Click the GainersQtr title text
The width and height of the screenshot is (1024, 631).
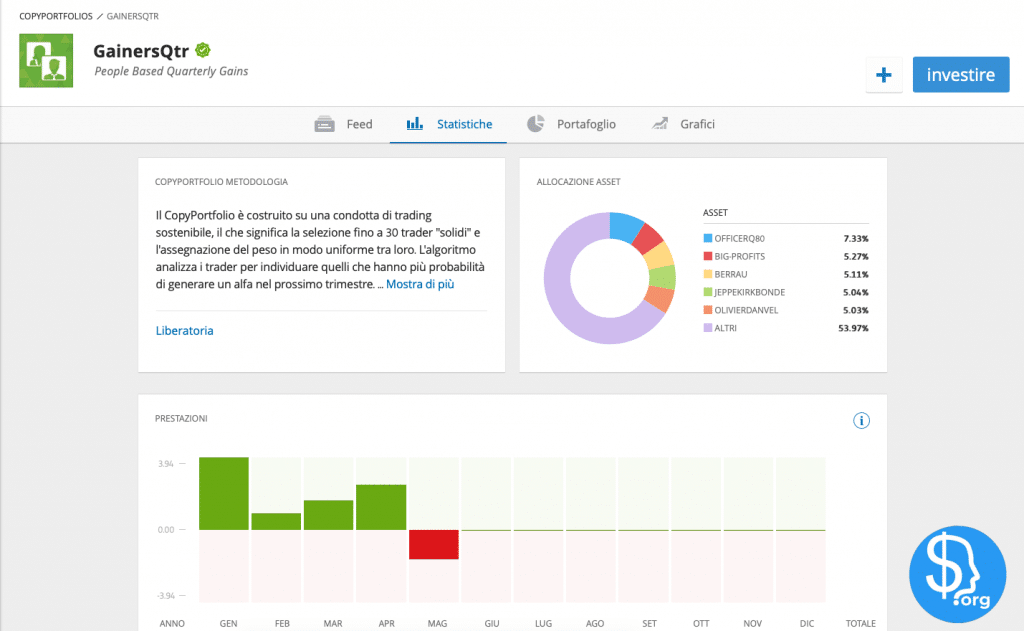point(141,51)
